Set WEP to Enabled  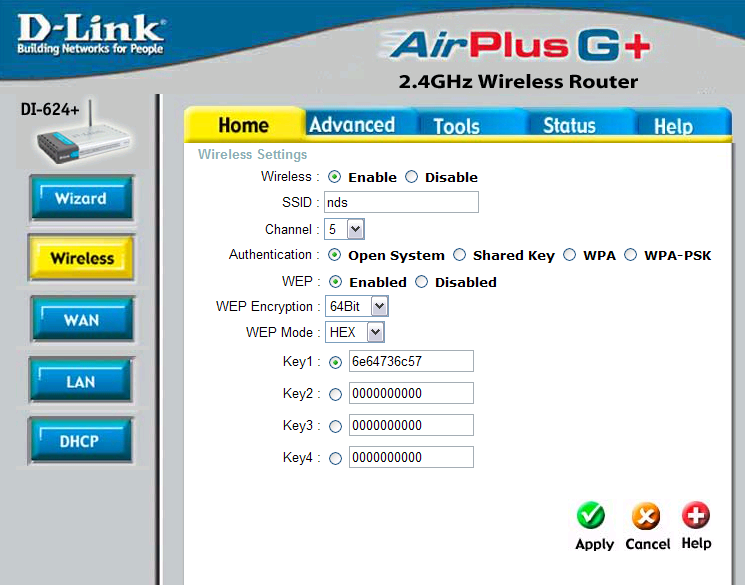coord(335,282)
